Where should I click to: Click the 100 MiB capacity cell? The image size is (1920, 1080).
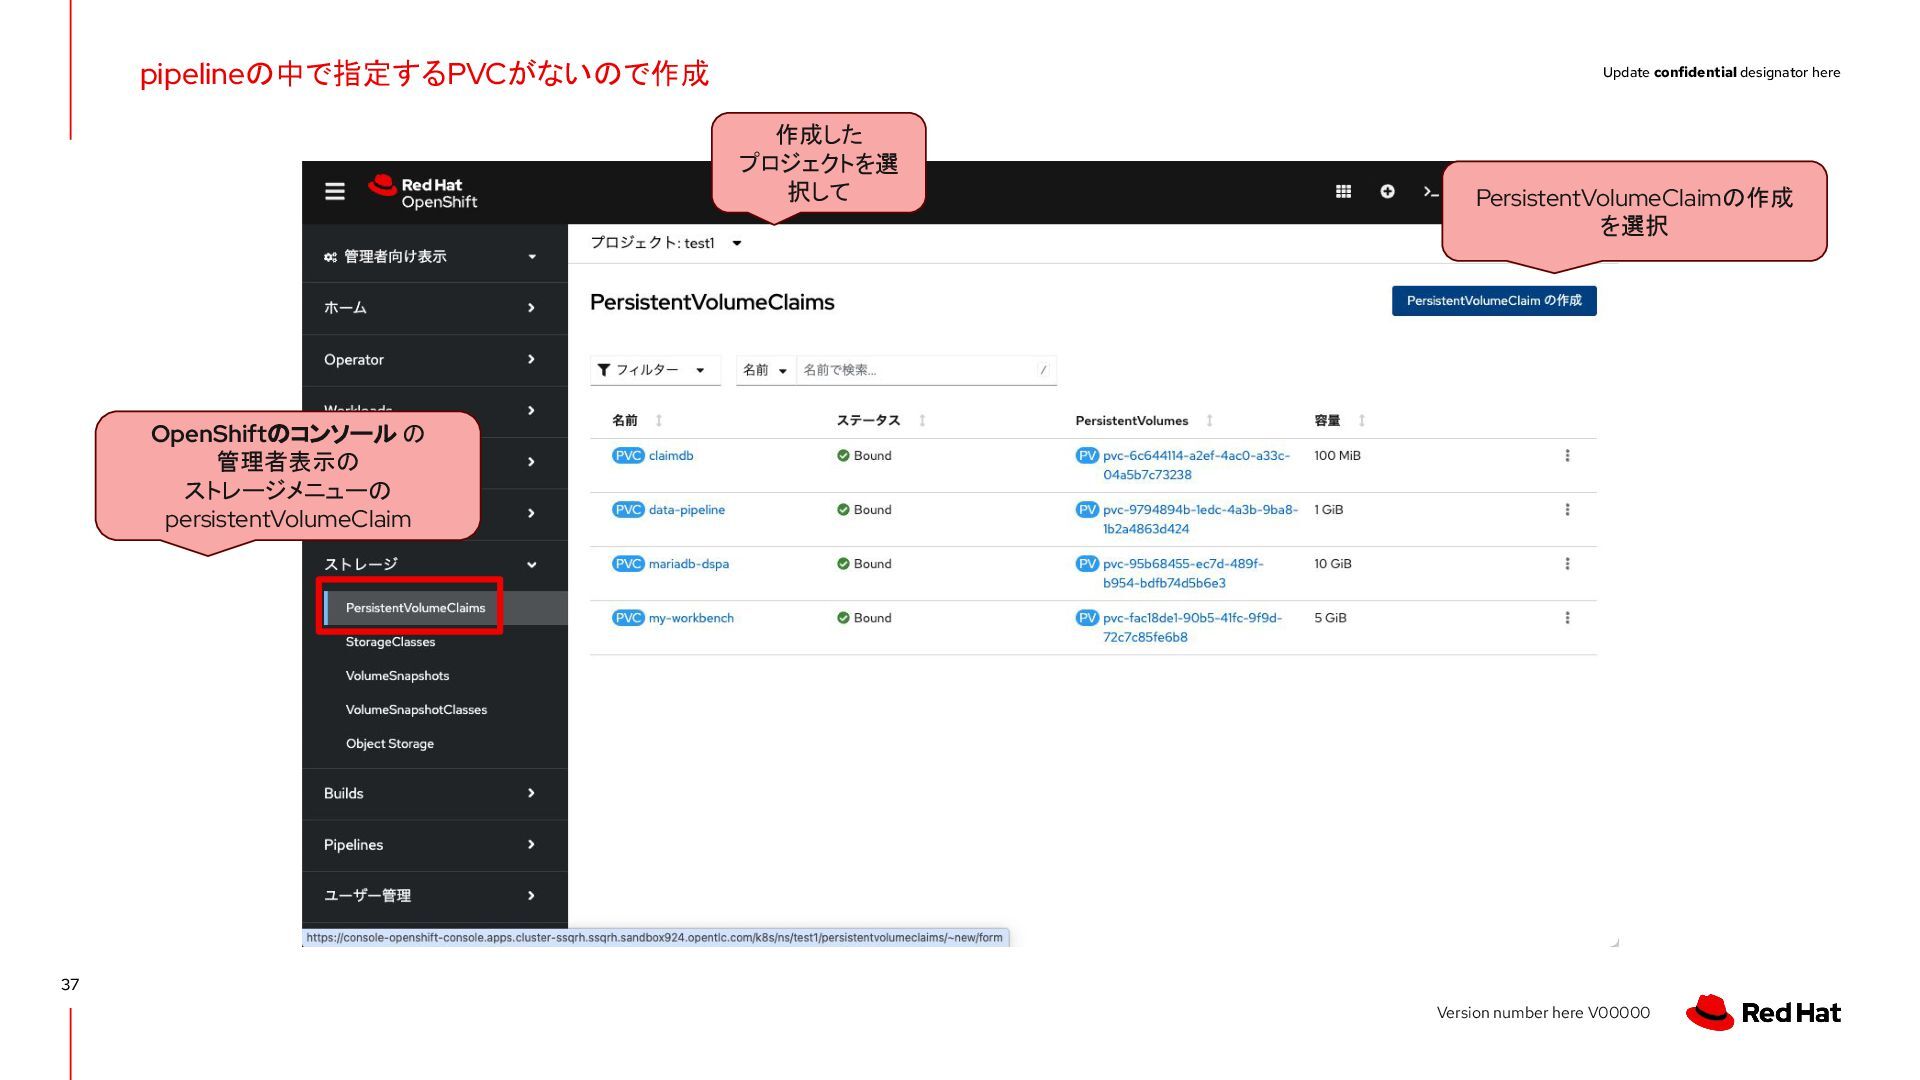pyautogui.click(x=1337, y=456)
